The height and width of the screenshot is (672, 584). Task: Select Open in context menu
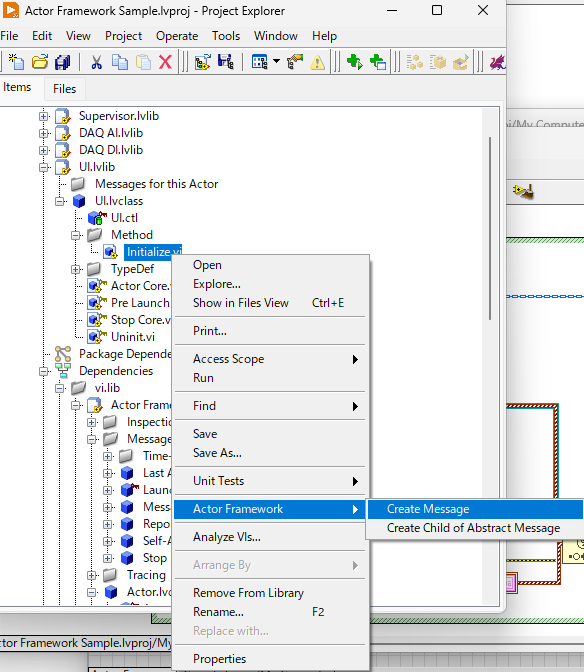point(271,265)
